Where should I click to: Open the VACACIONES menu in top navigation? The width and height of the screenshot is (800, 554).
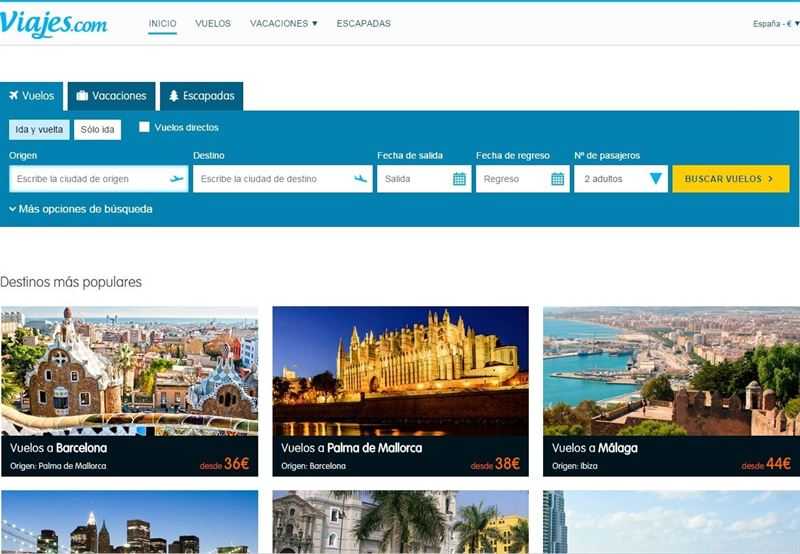point(283,23)
